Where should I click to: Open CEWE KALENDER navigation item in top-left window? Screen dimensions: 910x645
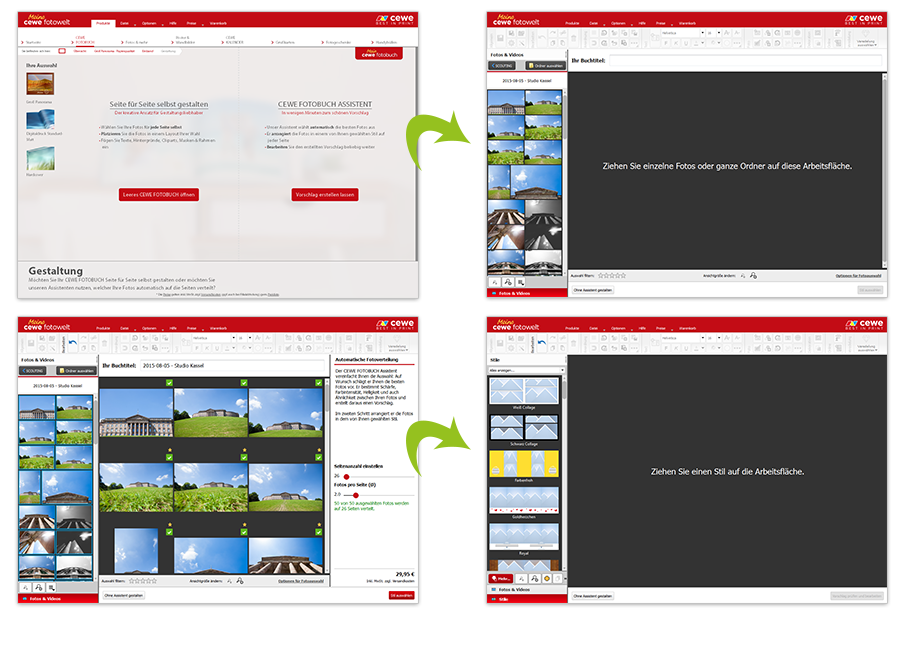(234, 40)
